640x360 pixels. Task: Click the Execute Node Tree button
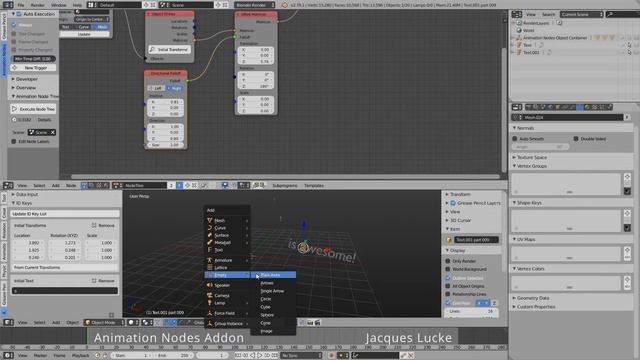[x=33, y=109]
